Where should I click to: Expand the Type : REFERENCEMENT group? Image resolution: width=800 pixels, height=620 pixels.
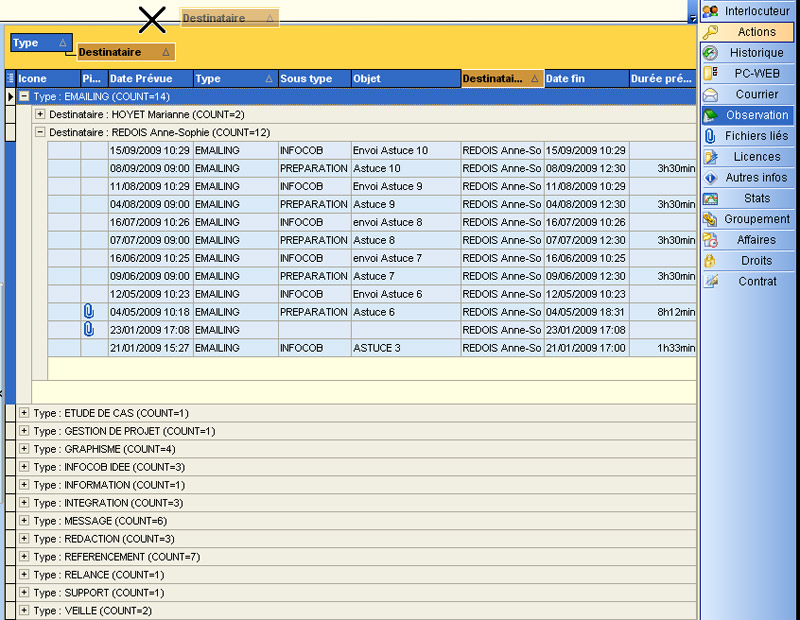24,556
